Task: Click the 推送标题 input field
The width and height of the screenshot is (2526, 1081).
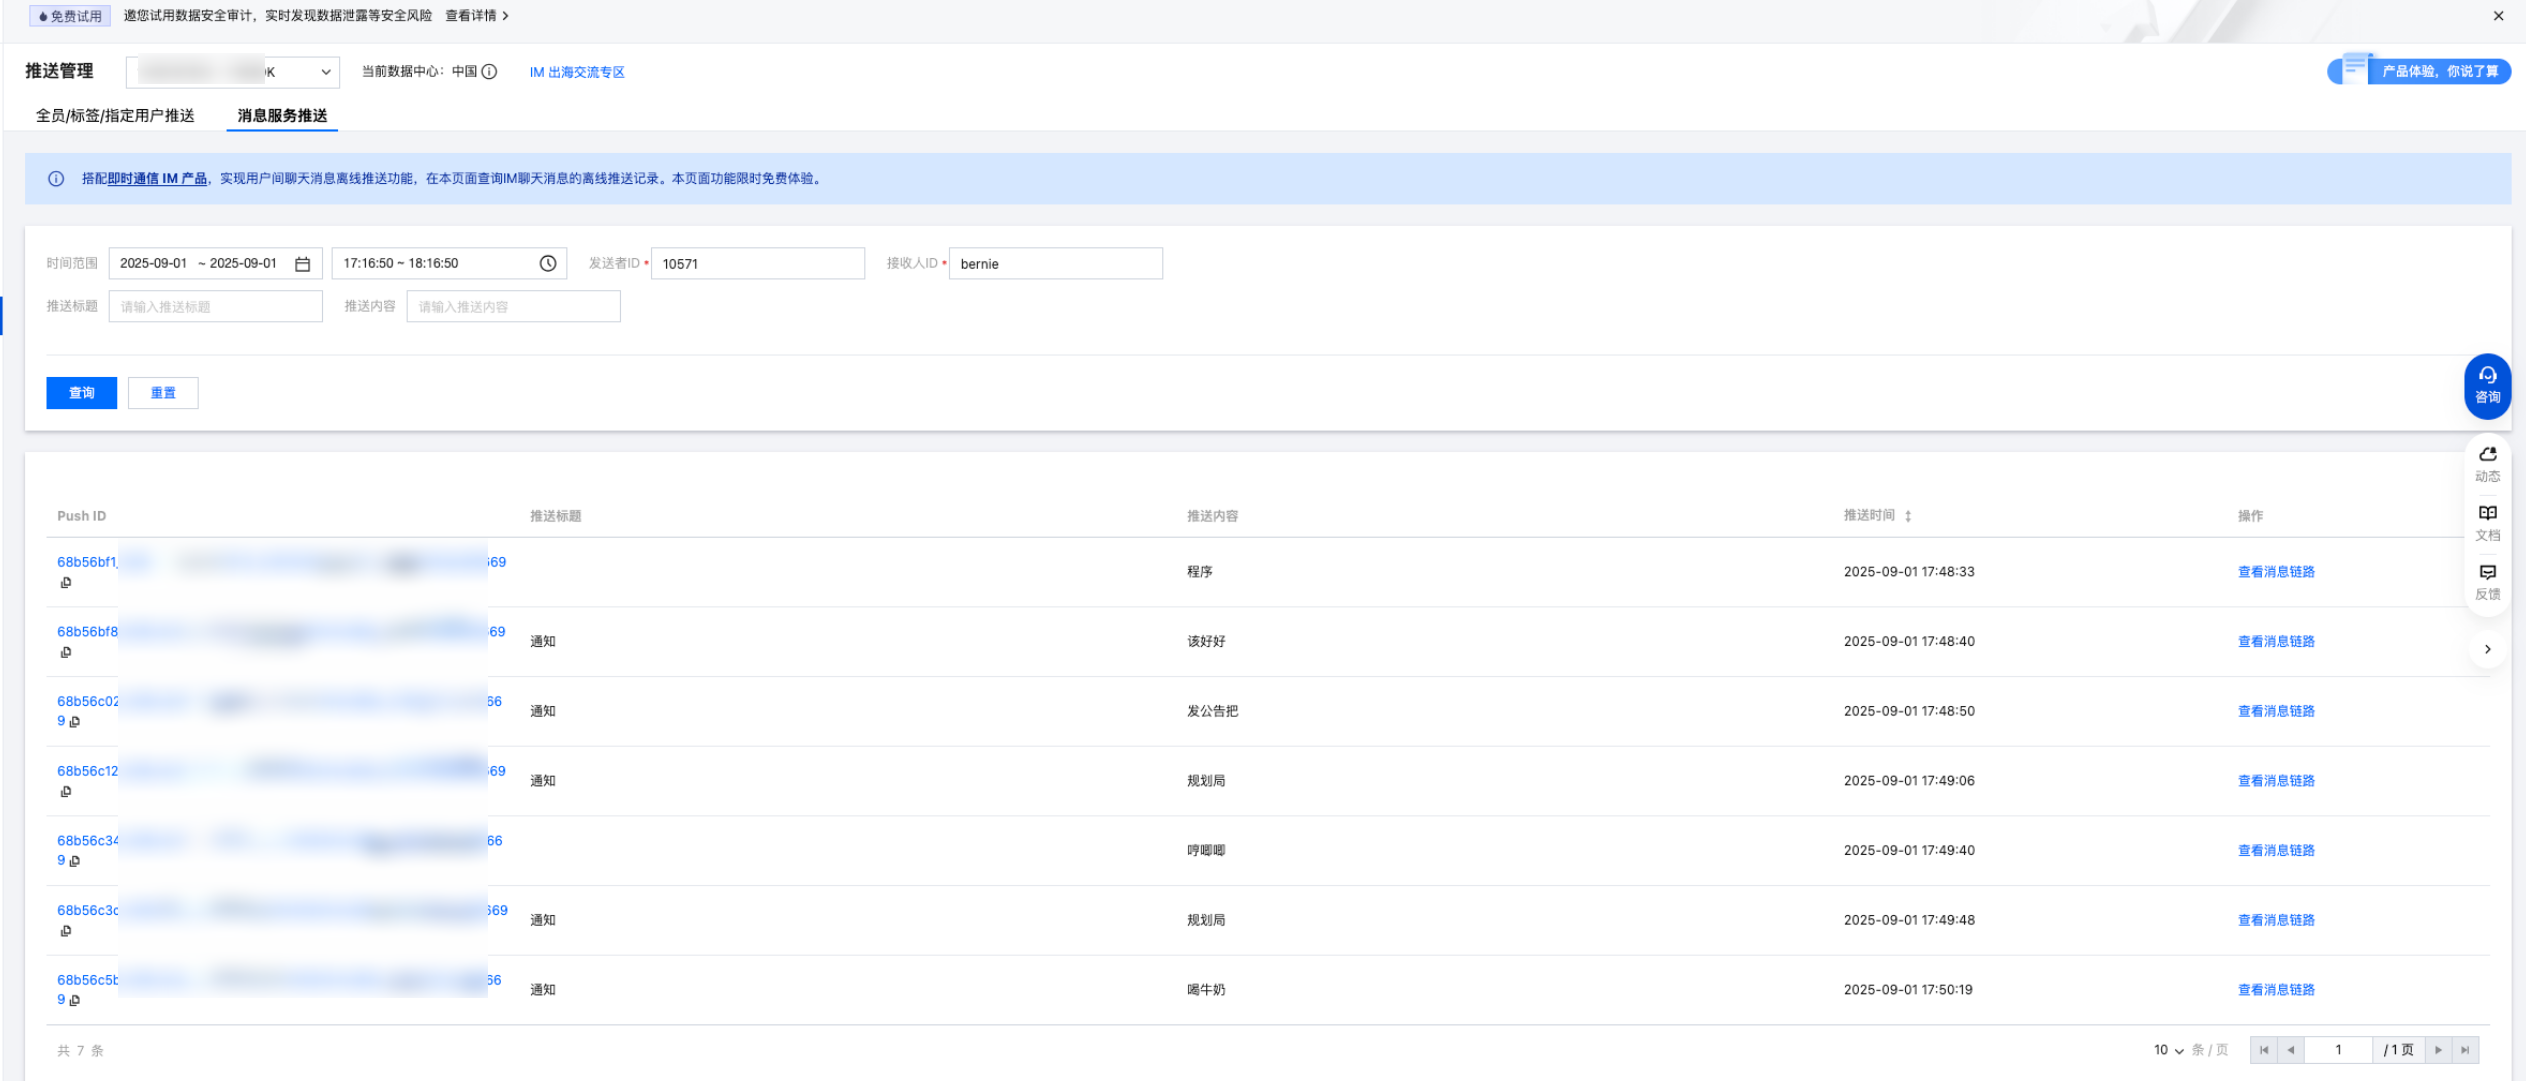Action: click(215, 307)
